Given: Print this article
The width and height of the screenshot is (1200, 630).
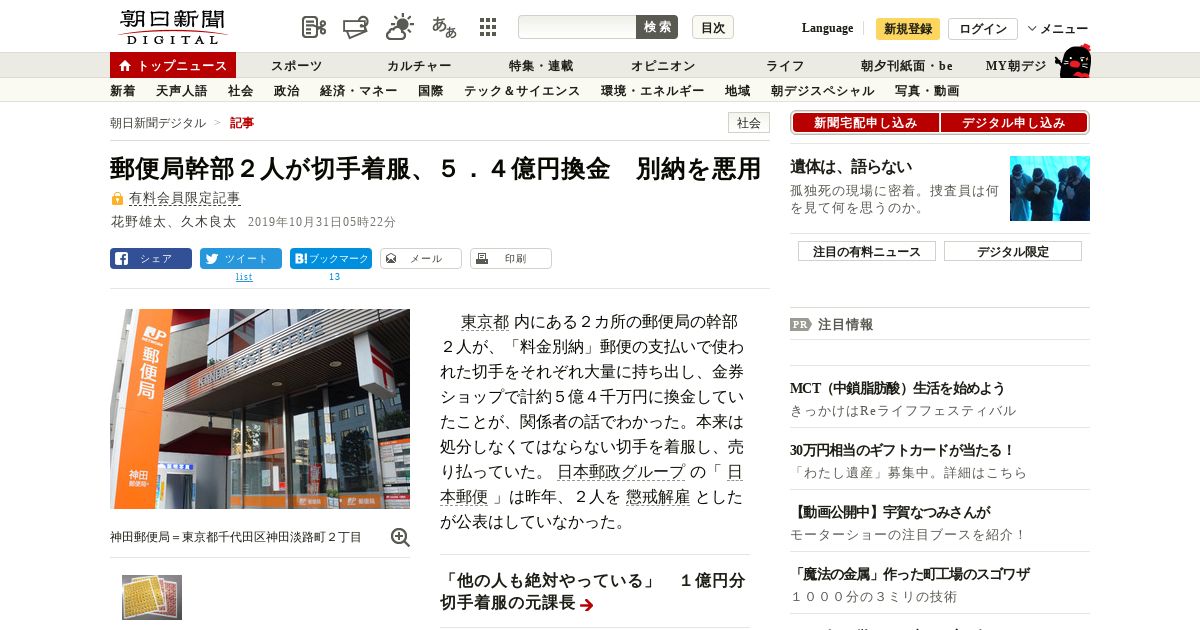Looking at the screenshot, I should 511,258.
